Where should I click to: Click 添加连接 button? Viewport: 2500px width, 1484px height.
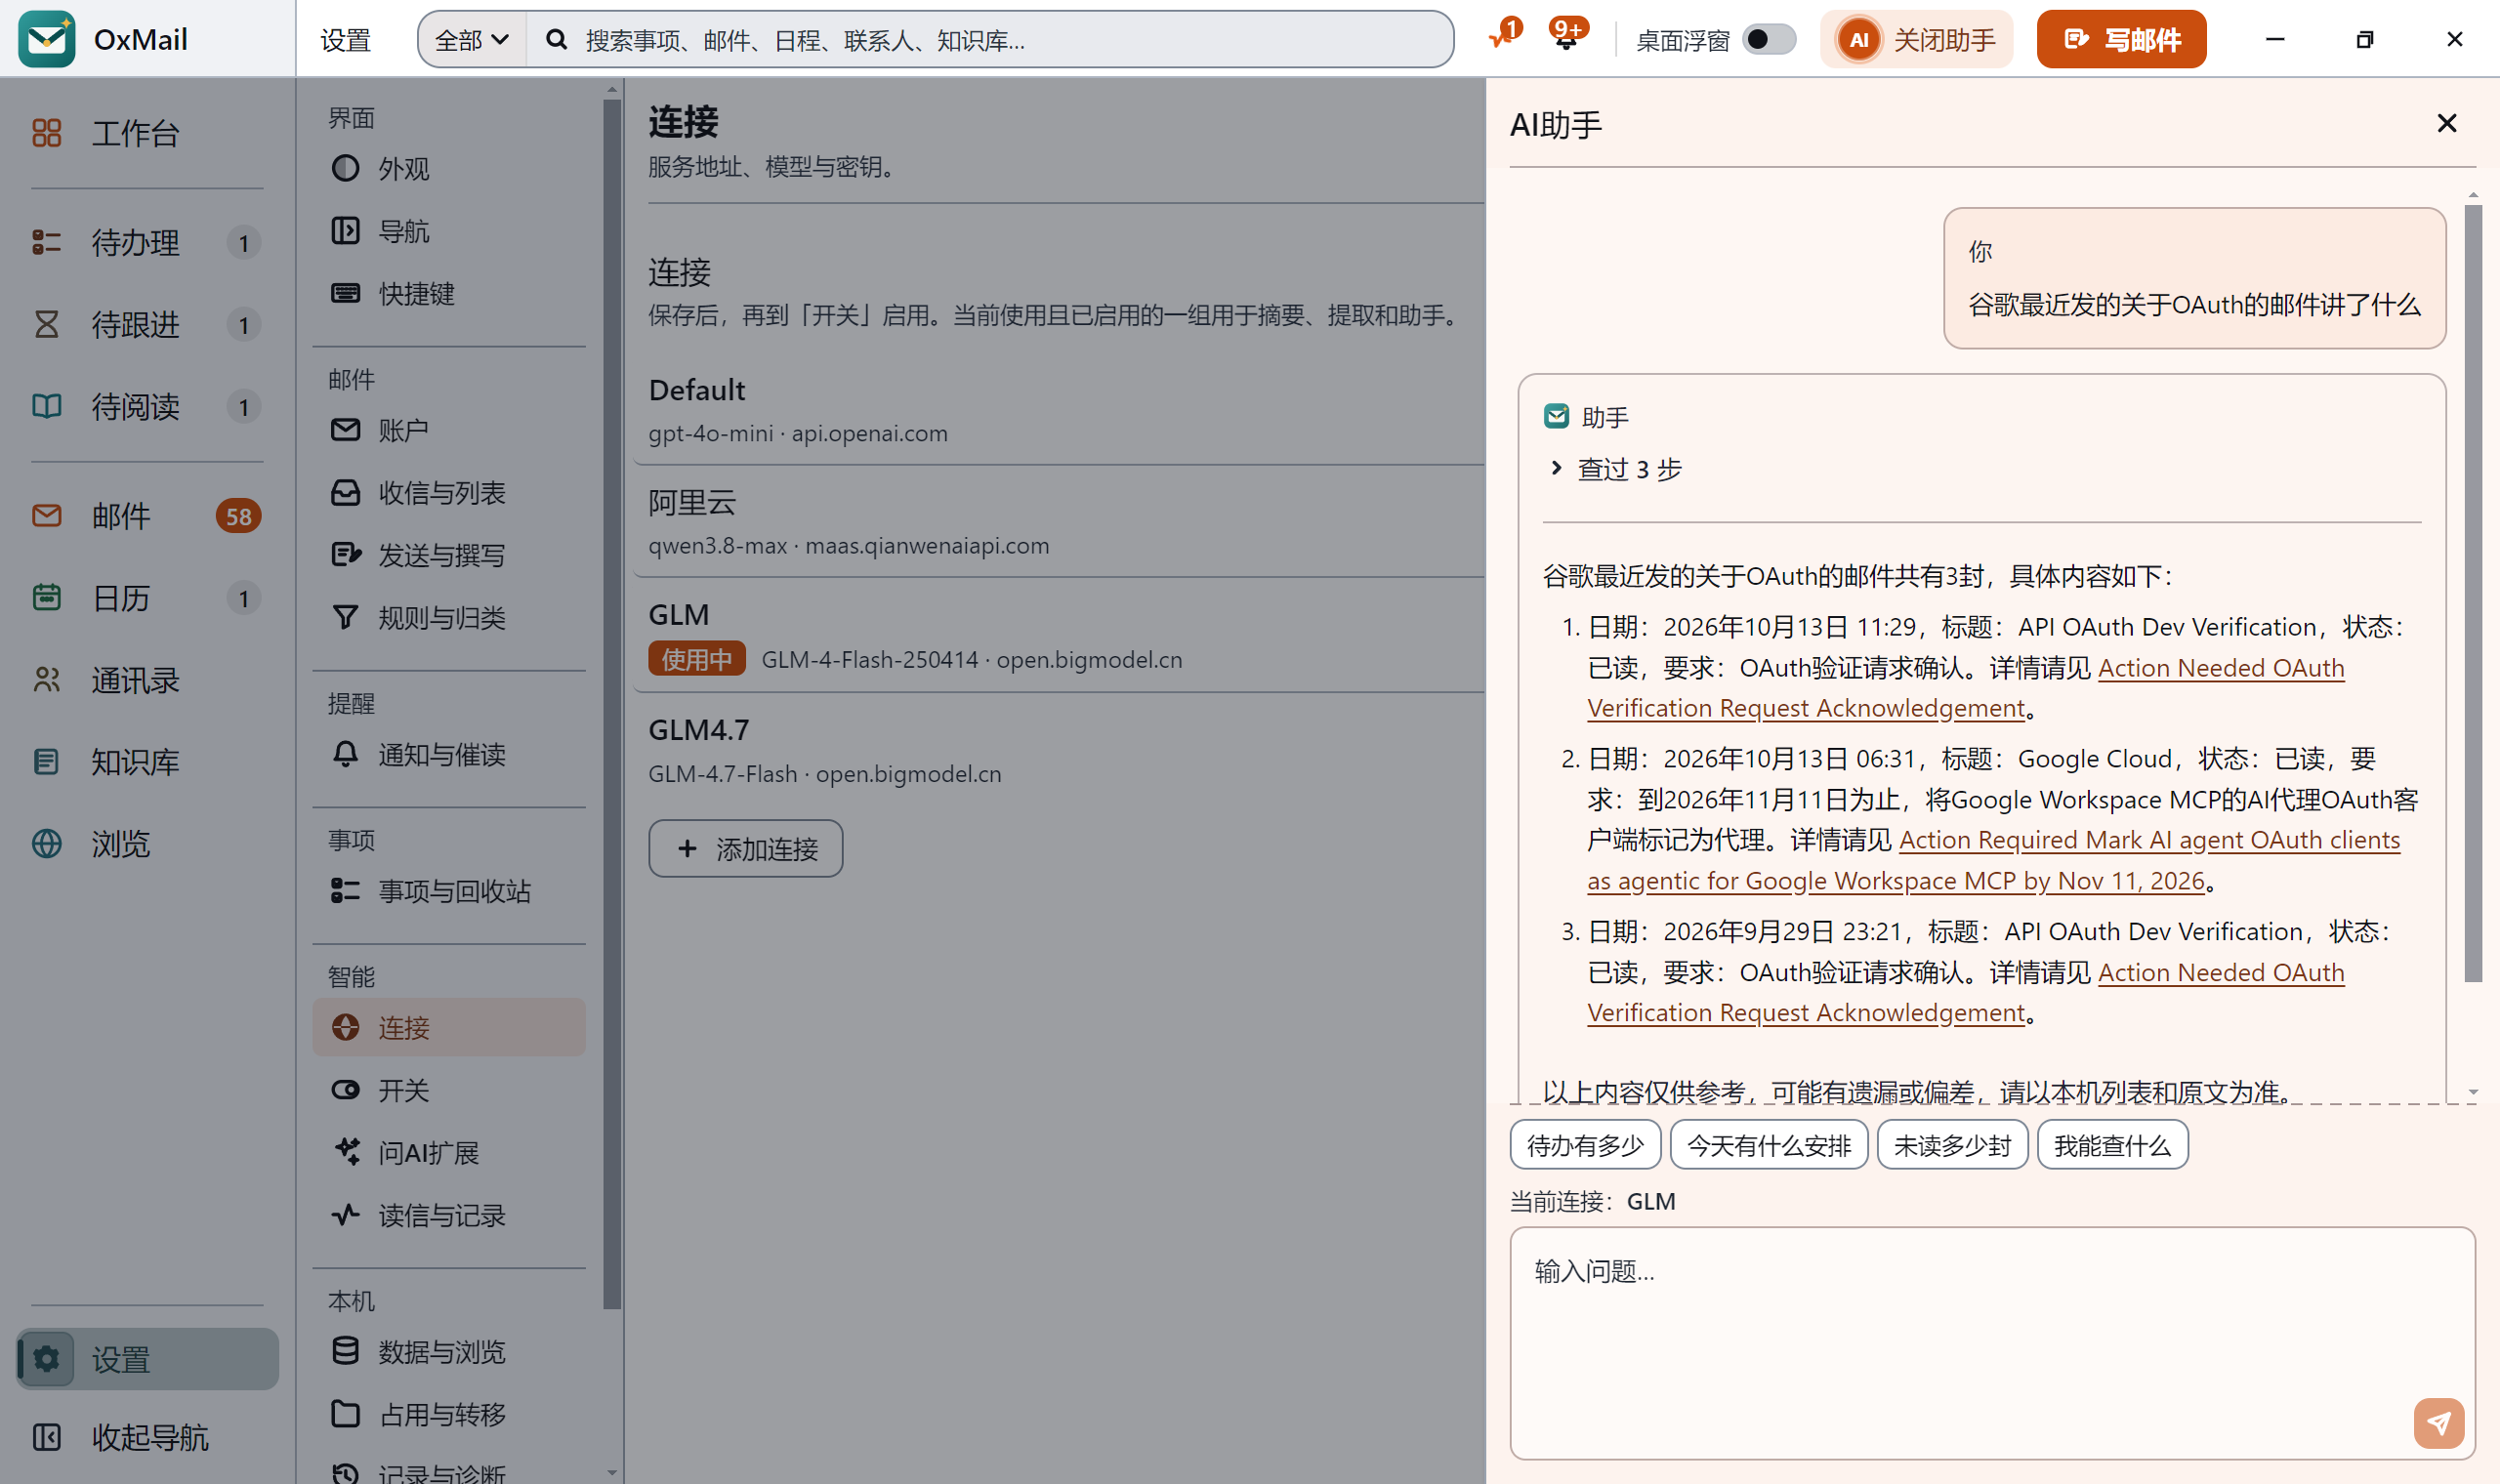click(745, 849)
